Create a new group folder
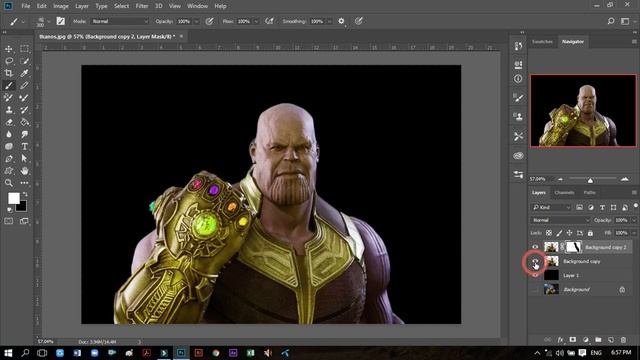This screenshot has width=640, height=360. pos(598,340)
